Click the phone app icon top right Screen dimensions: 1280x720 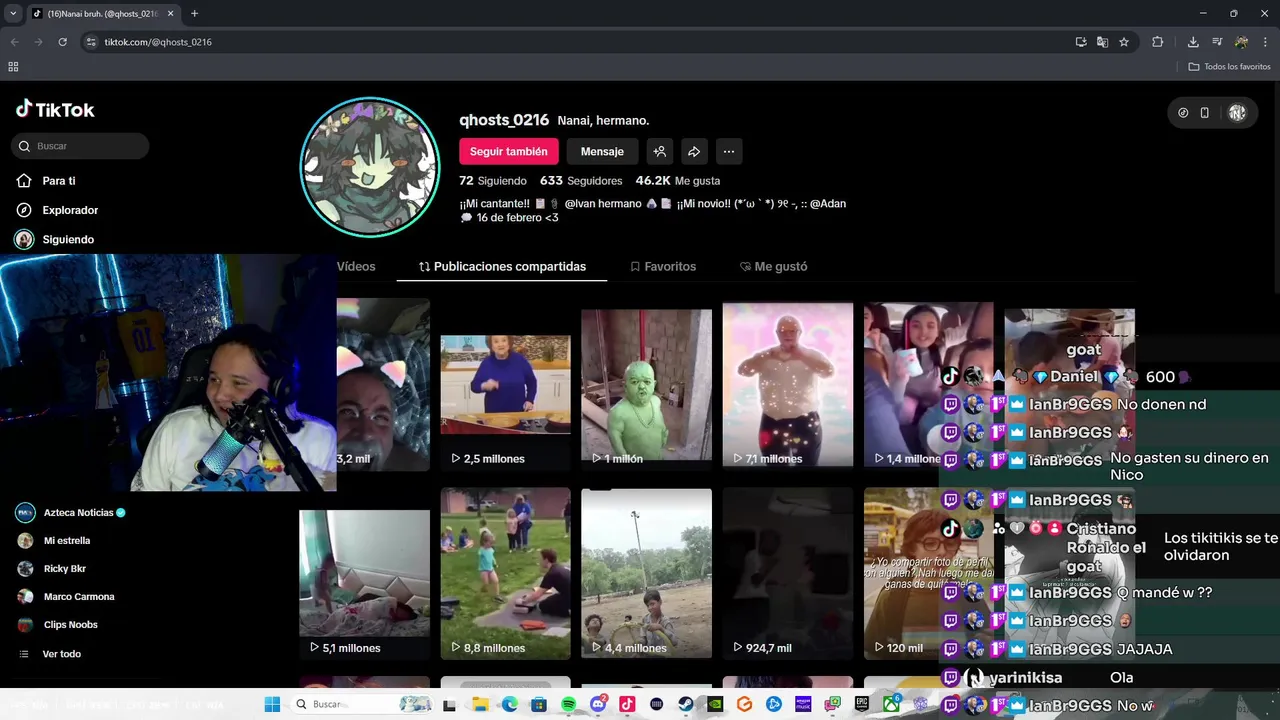pyautogui.click(x=1205, y=113)
